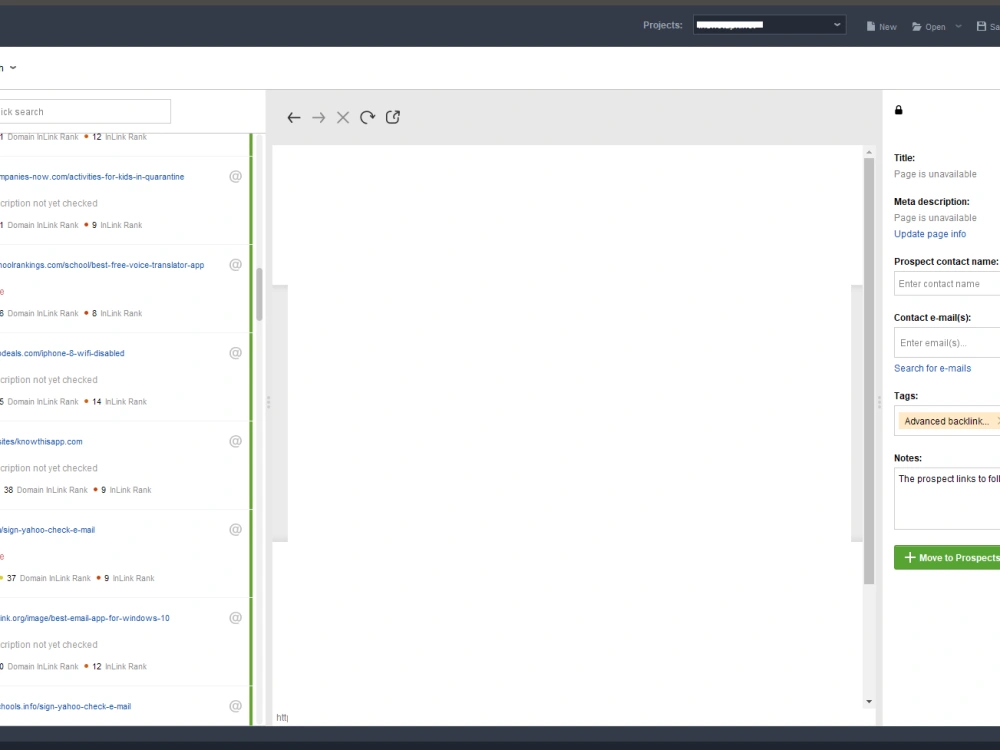
Task: Click @ icon for best-email-app-for-windows-10 row
Action: coord(235,618)
